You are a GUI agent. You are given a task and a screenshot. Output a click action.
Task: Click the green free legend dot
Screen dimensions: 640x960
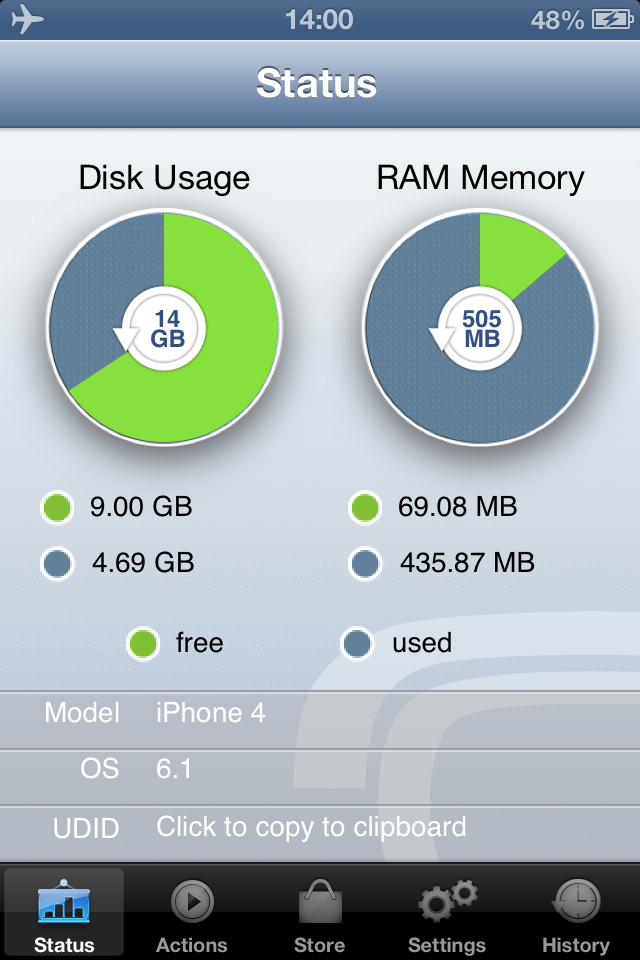(144, 643)
